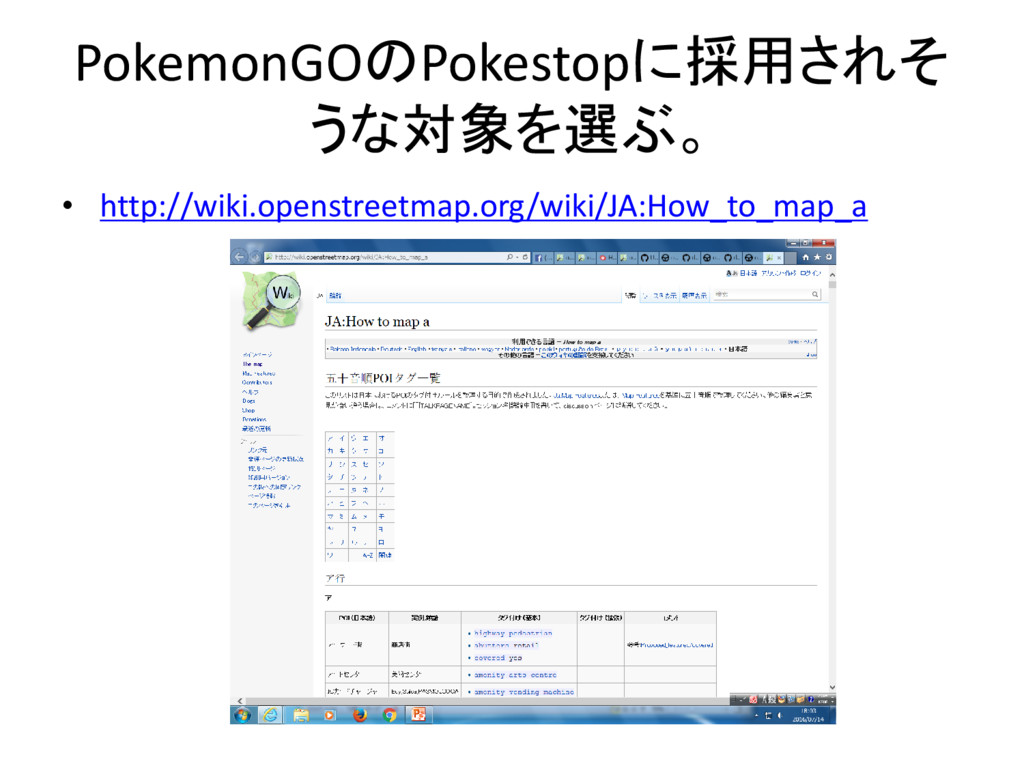Click the Internet Explorer taskbar icon
The width and height of the screenshot is (1024, 768).
click(x=270, y=715)
